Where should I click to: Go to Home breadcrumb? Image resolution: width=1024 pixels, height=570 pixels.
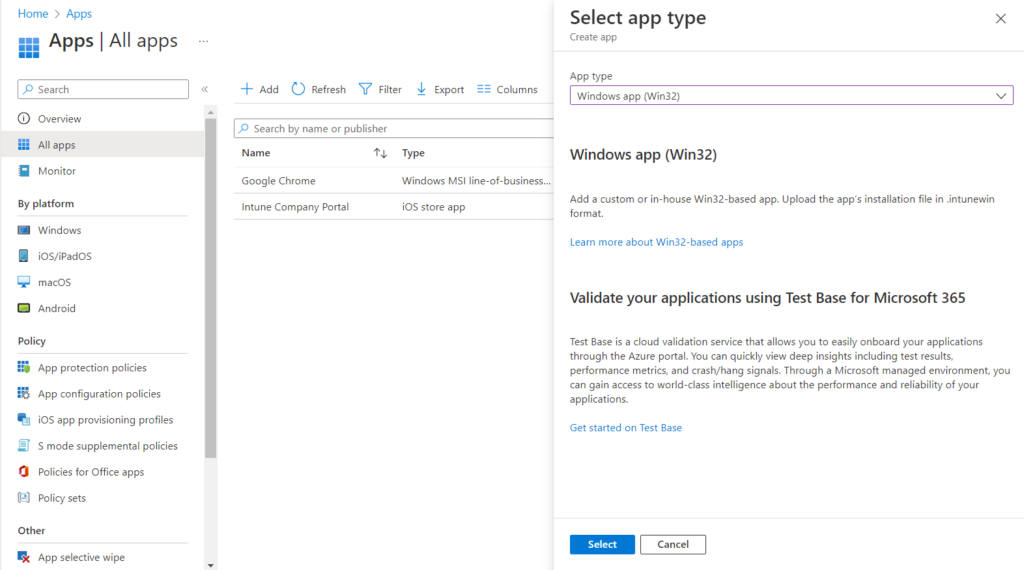[33, 14]
